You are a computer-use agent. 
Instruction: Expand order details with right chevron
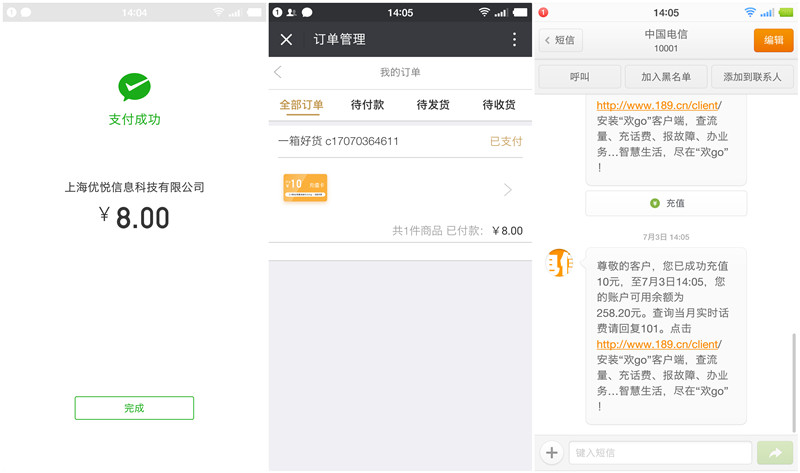tap(508, 190)
